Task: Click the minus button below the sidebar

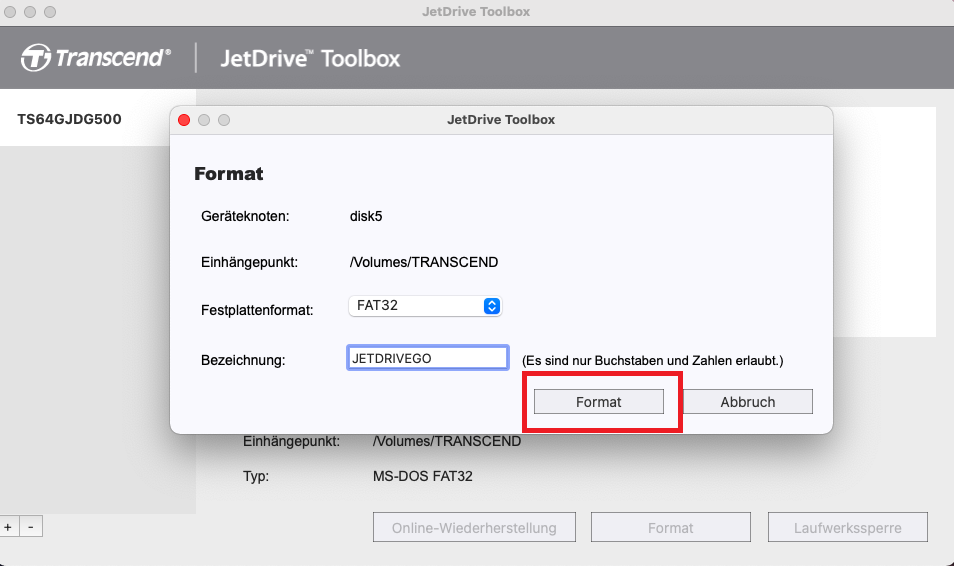Action: 31,526
